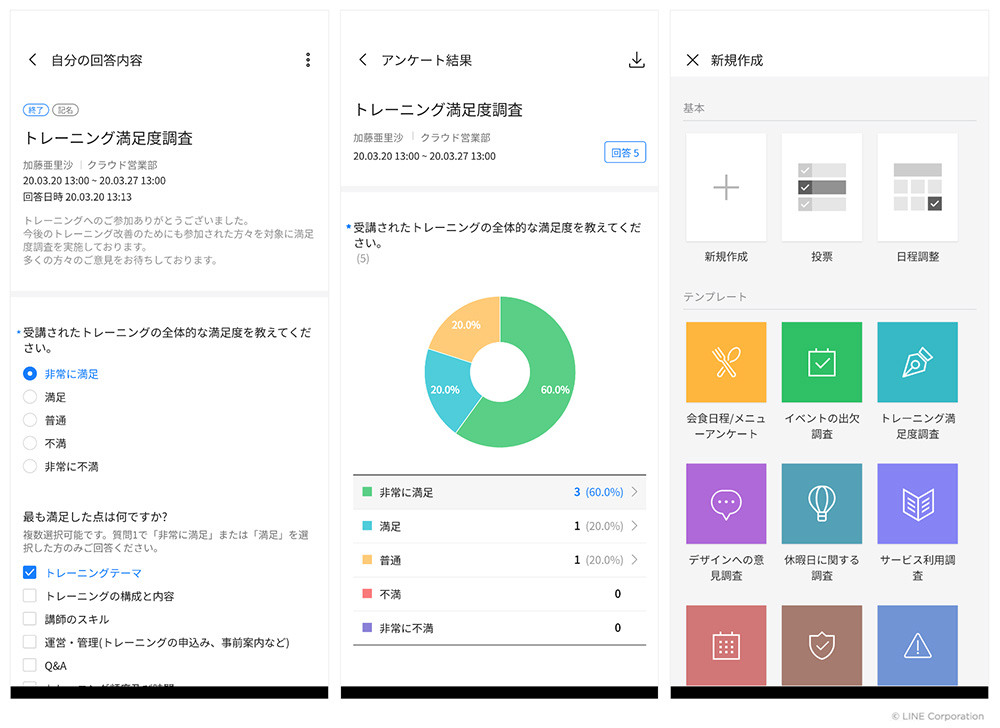Tap the plus icon to create new survey

pyautogui.click(x=726, y=187)
